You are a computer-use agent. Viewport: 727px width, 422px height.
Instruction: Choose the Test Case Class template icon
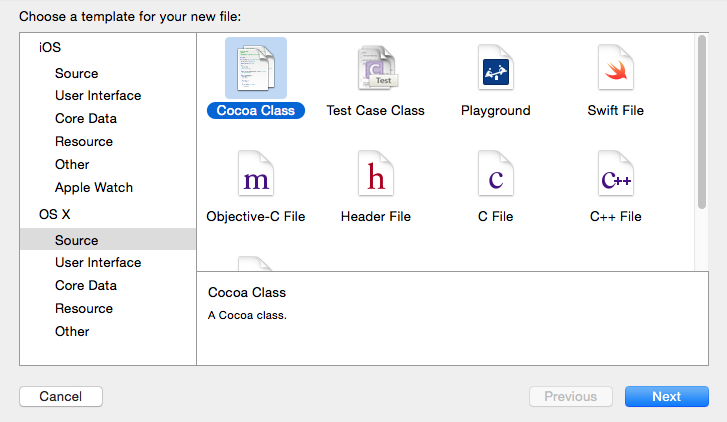pos(376,68)
